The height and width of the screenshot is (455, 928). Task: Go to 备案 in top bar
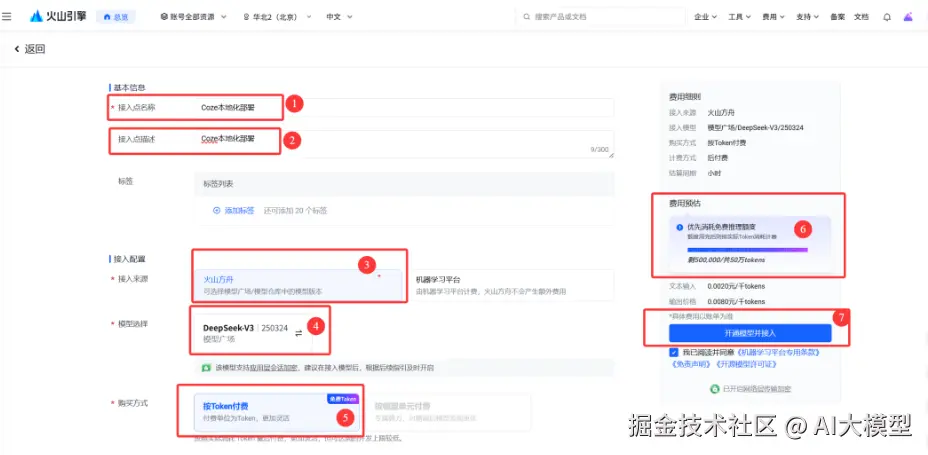click(837, 17)
